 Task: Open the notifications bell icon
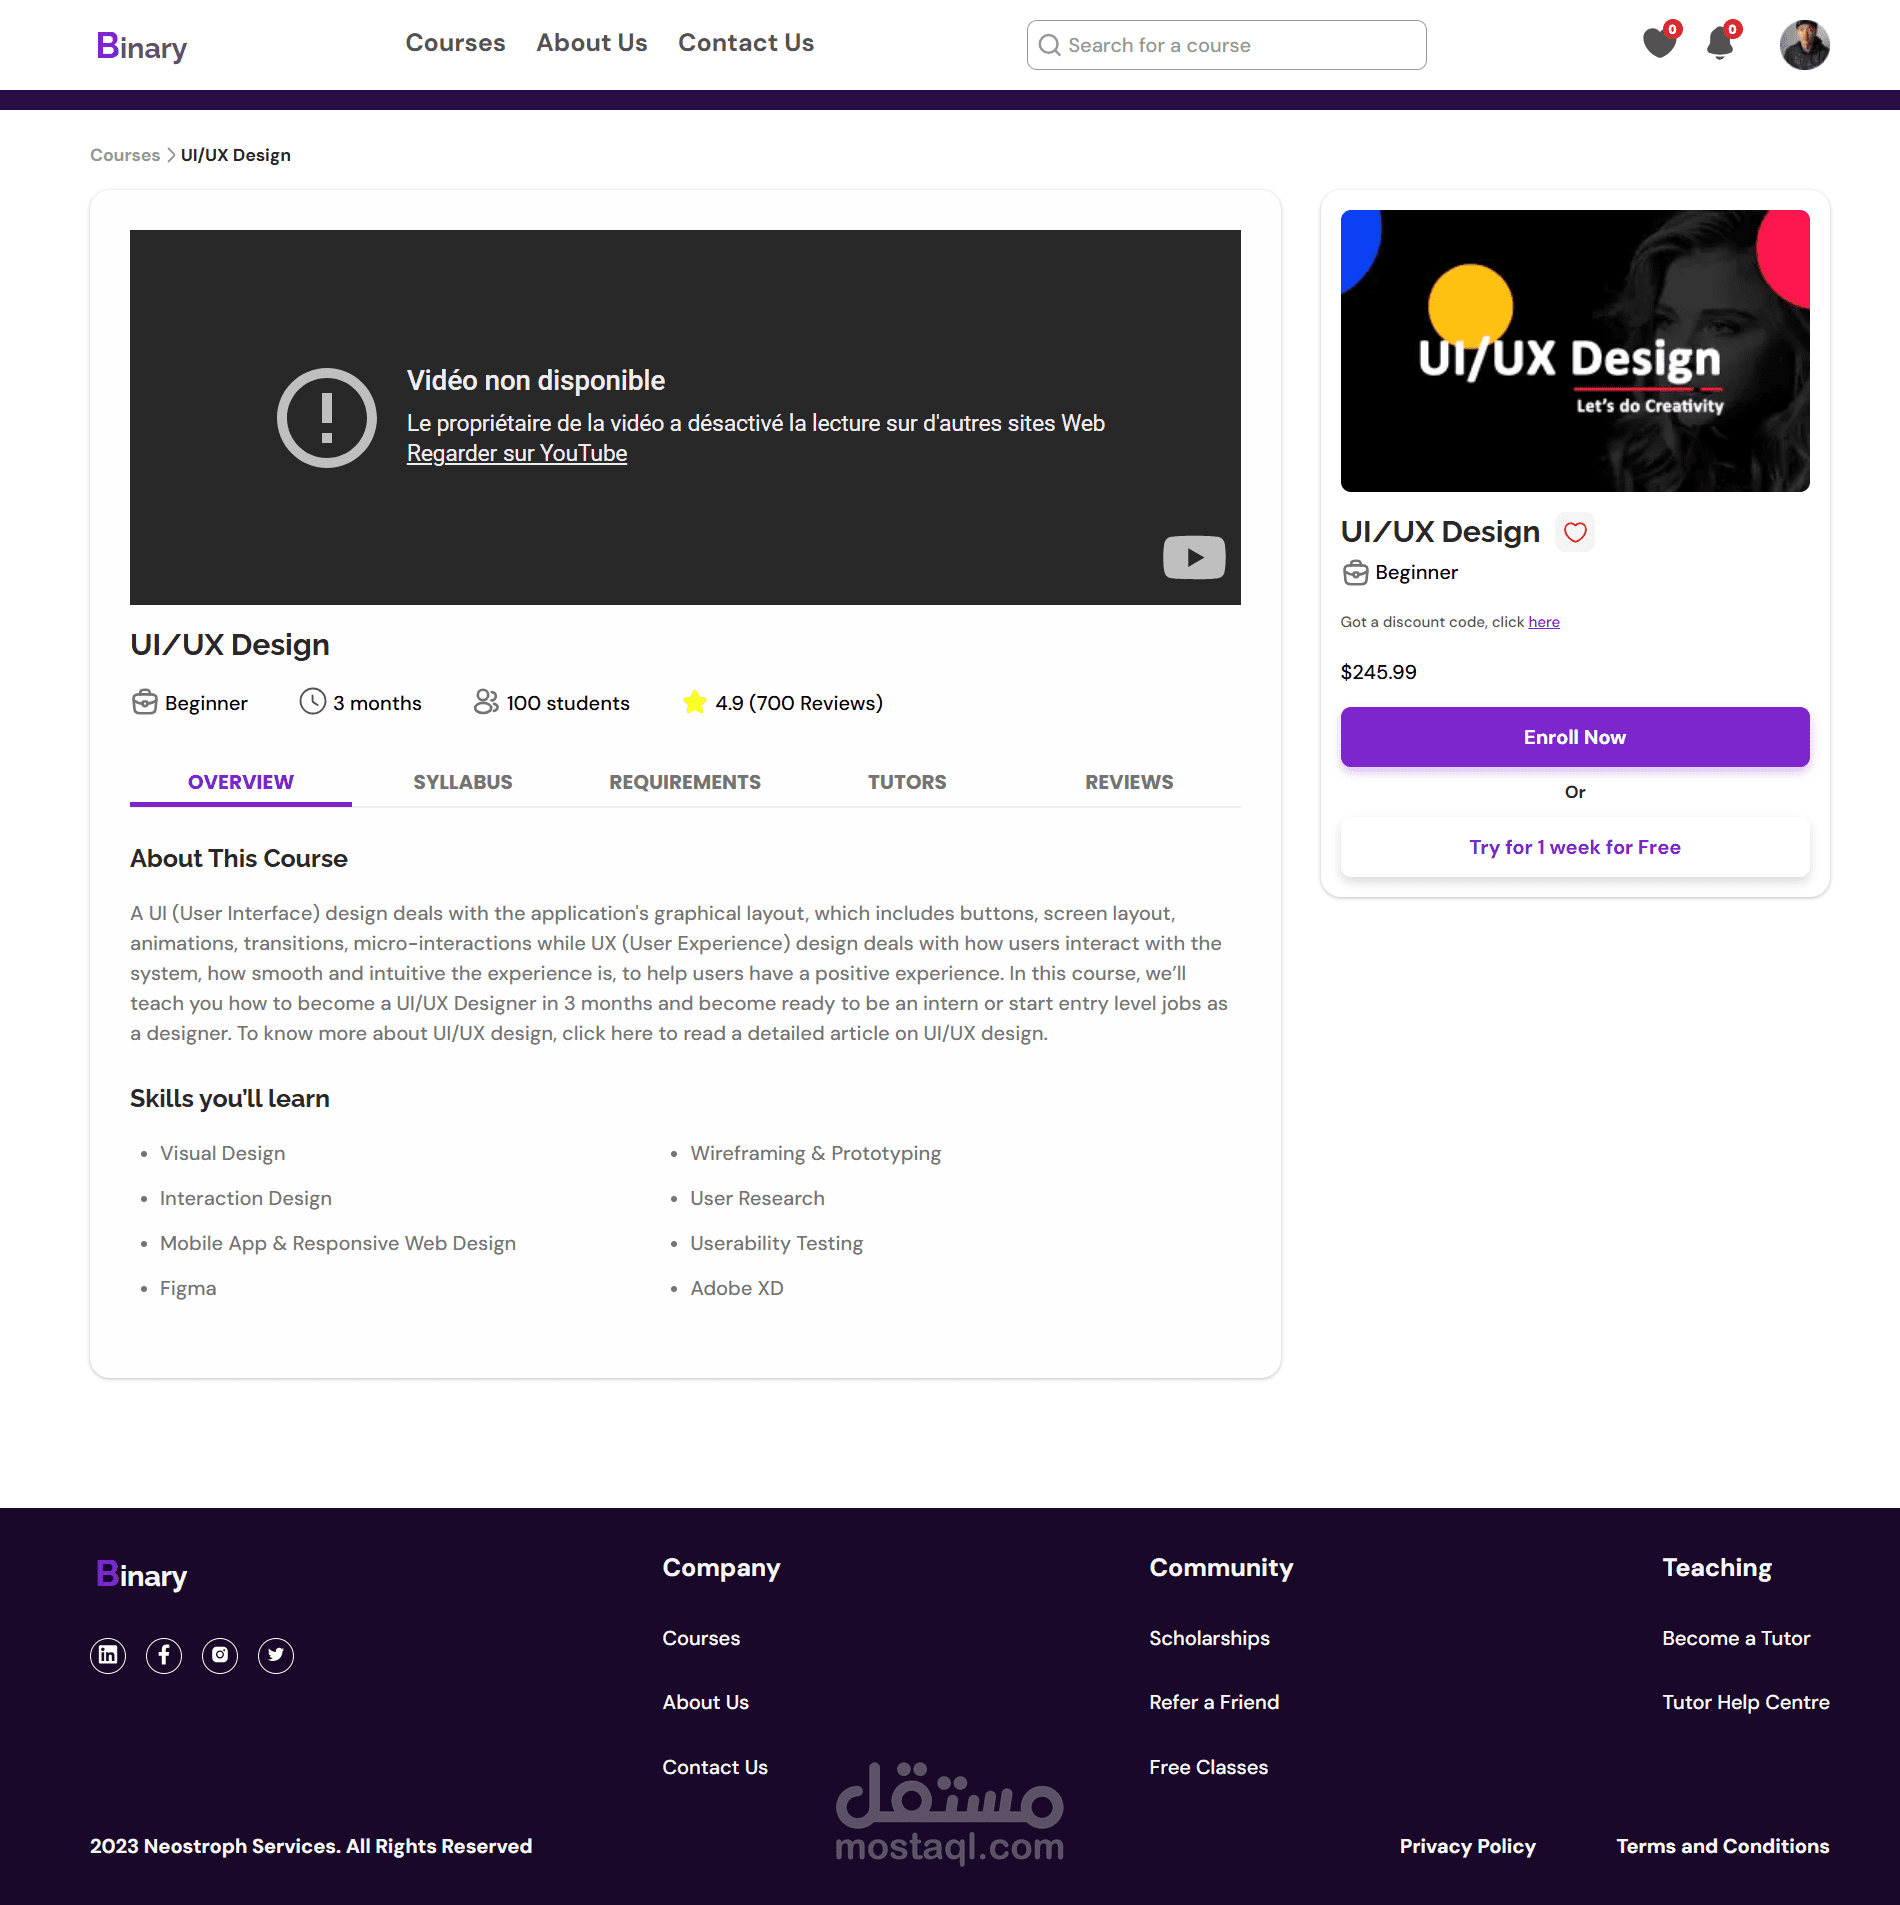1721,43
